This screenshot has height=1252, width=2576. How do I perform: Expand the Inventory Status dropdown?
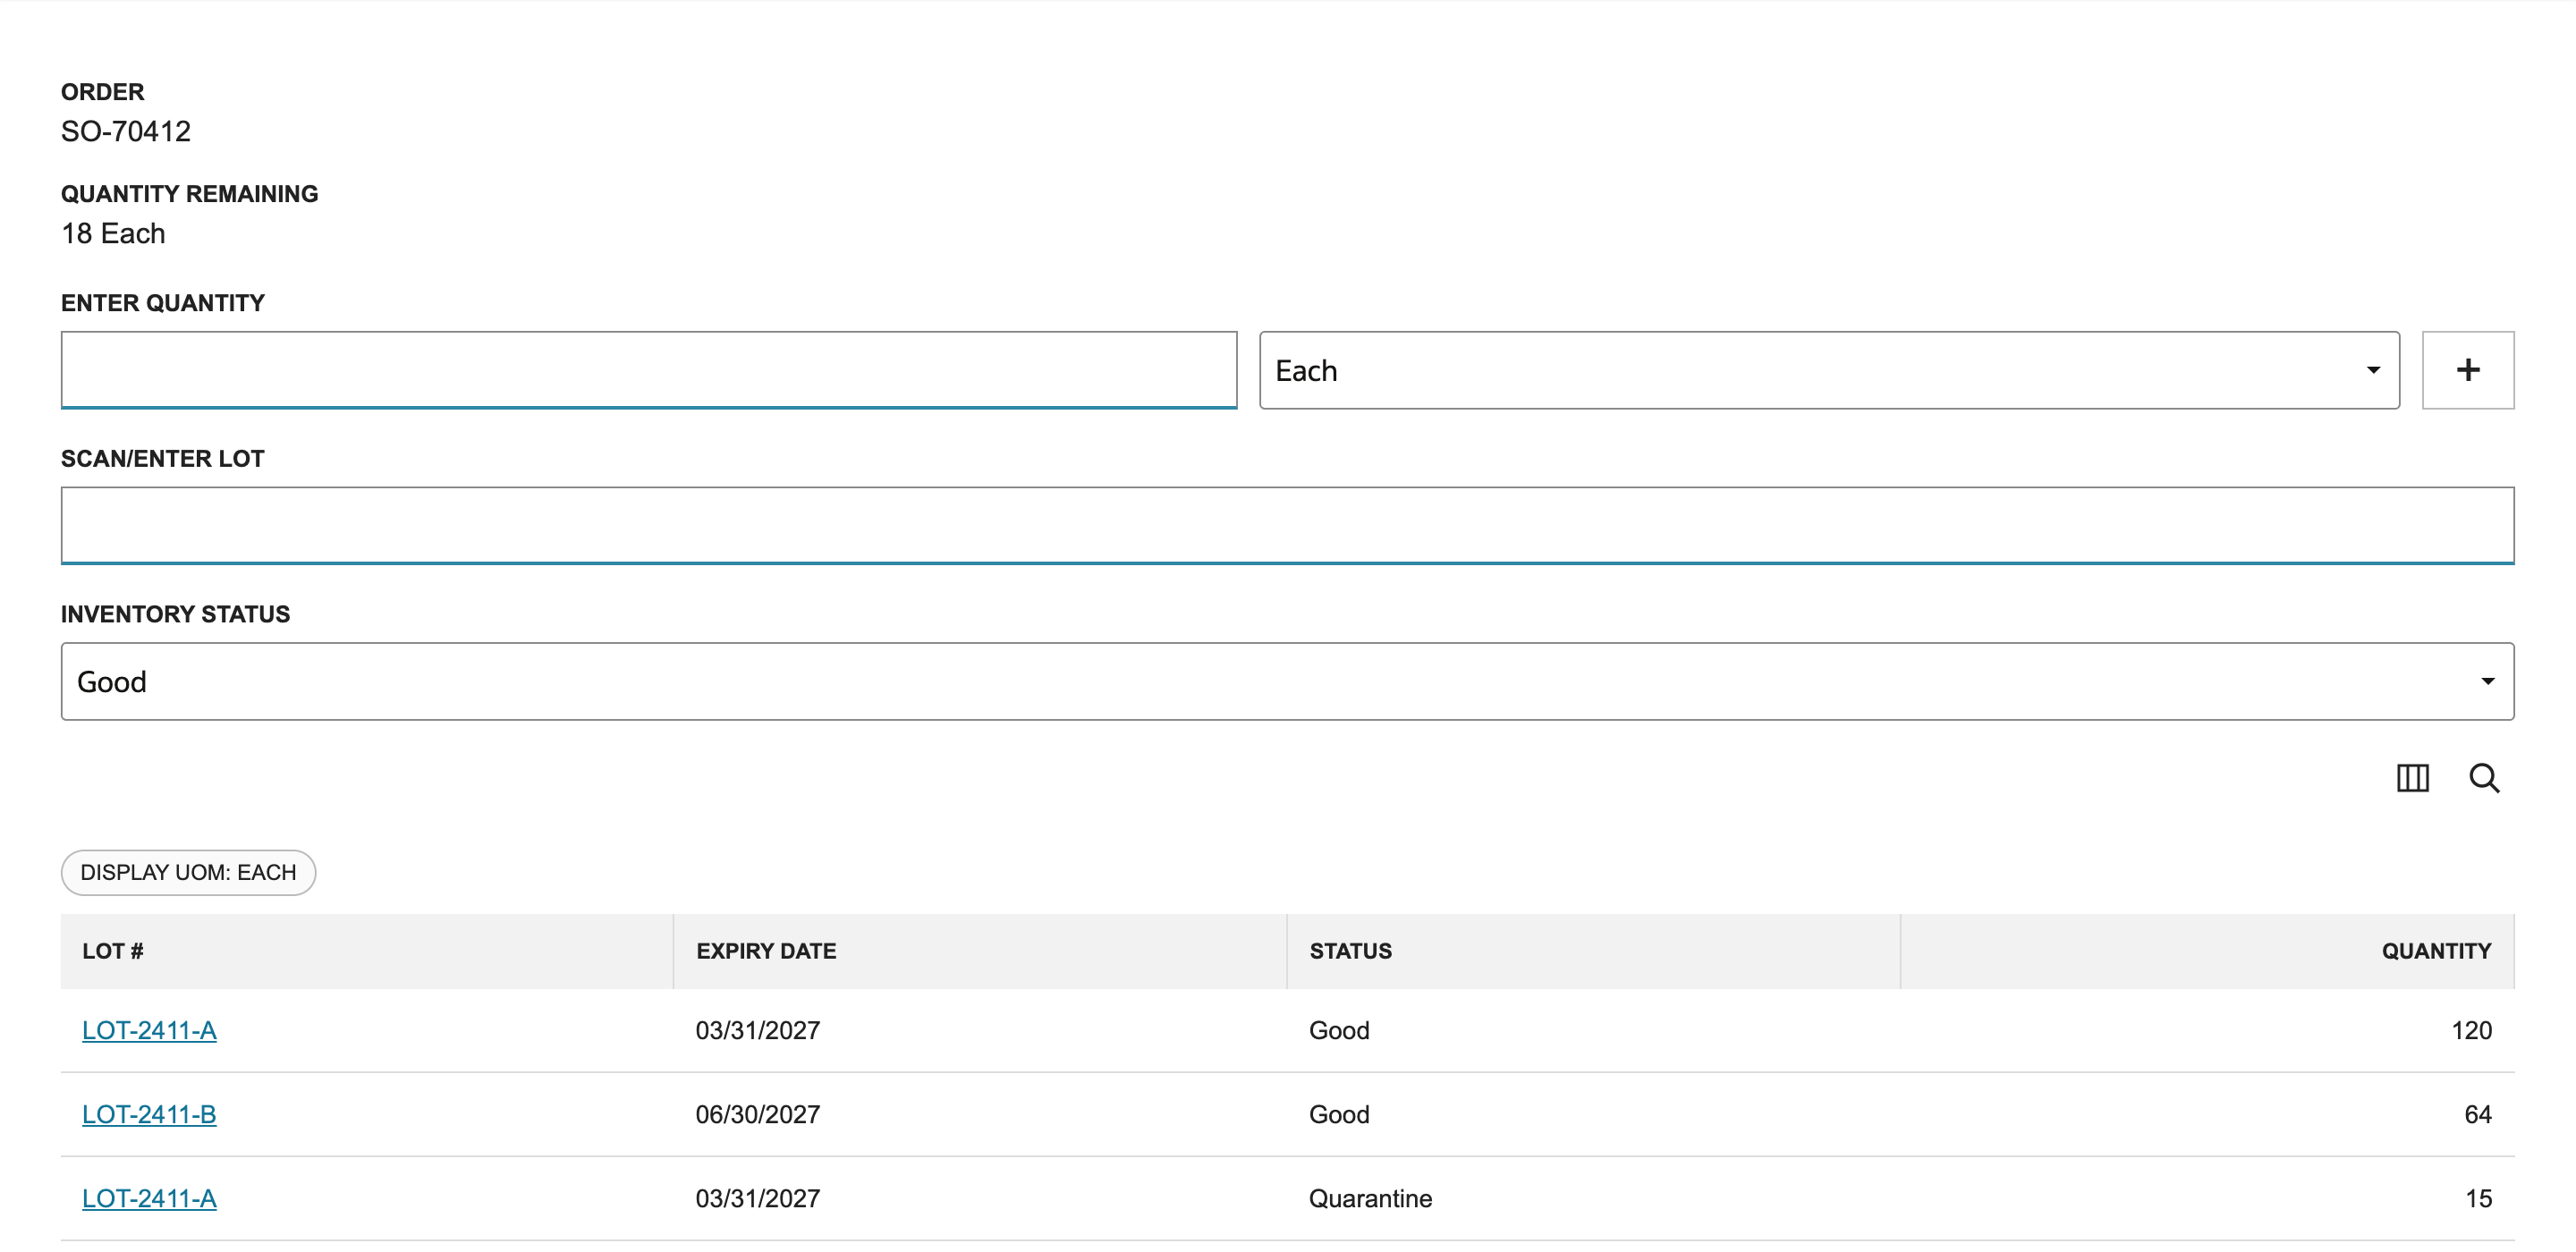coord(1287,681)
